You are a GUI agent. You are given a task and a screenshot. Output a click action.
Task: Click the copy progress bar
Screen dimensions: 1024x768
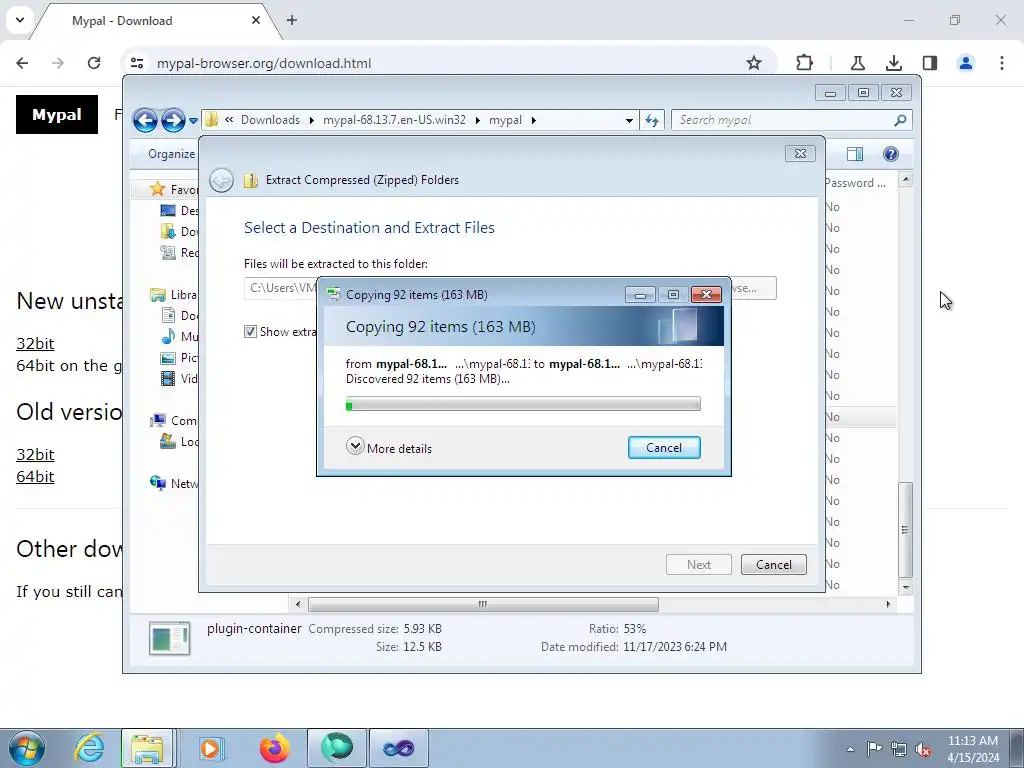(523, 405)
